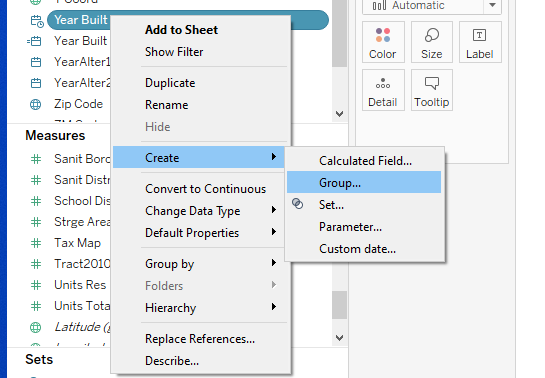Expand the Change Data Type submenu
The height and width of the screenshot is (378, 545).
click(274, 210)
